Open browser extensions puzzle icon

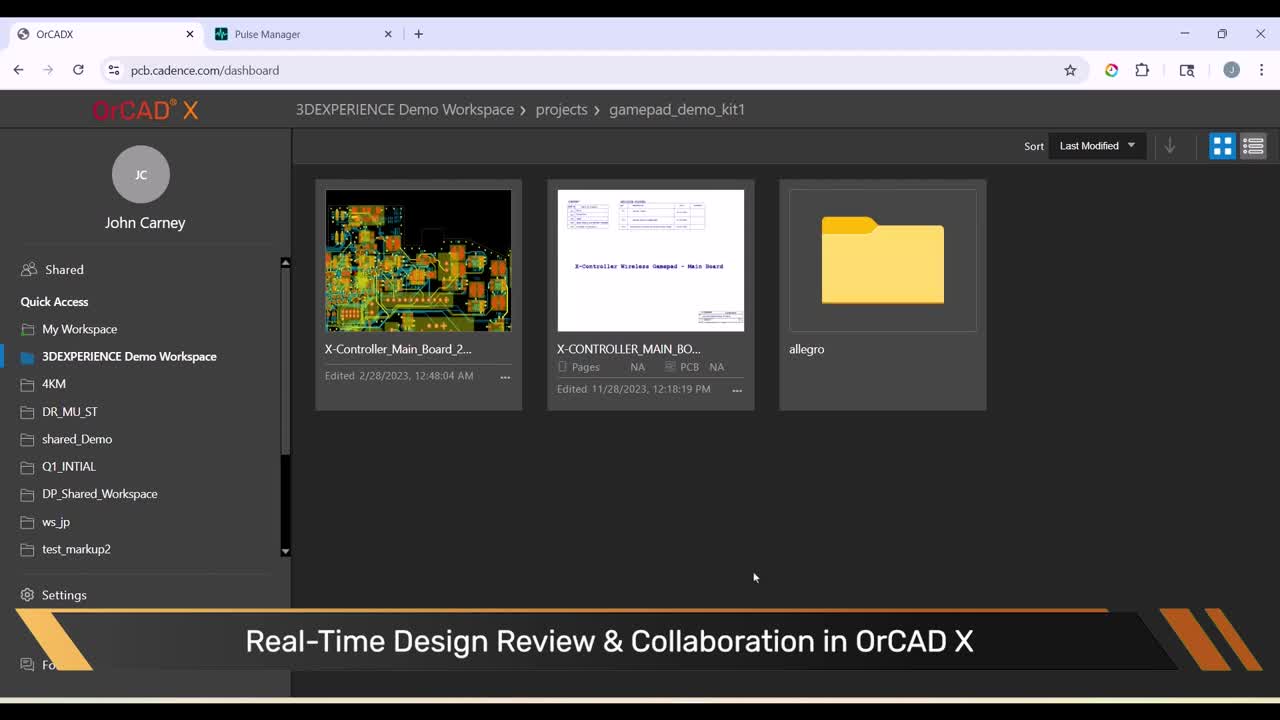1142,70
